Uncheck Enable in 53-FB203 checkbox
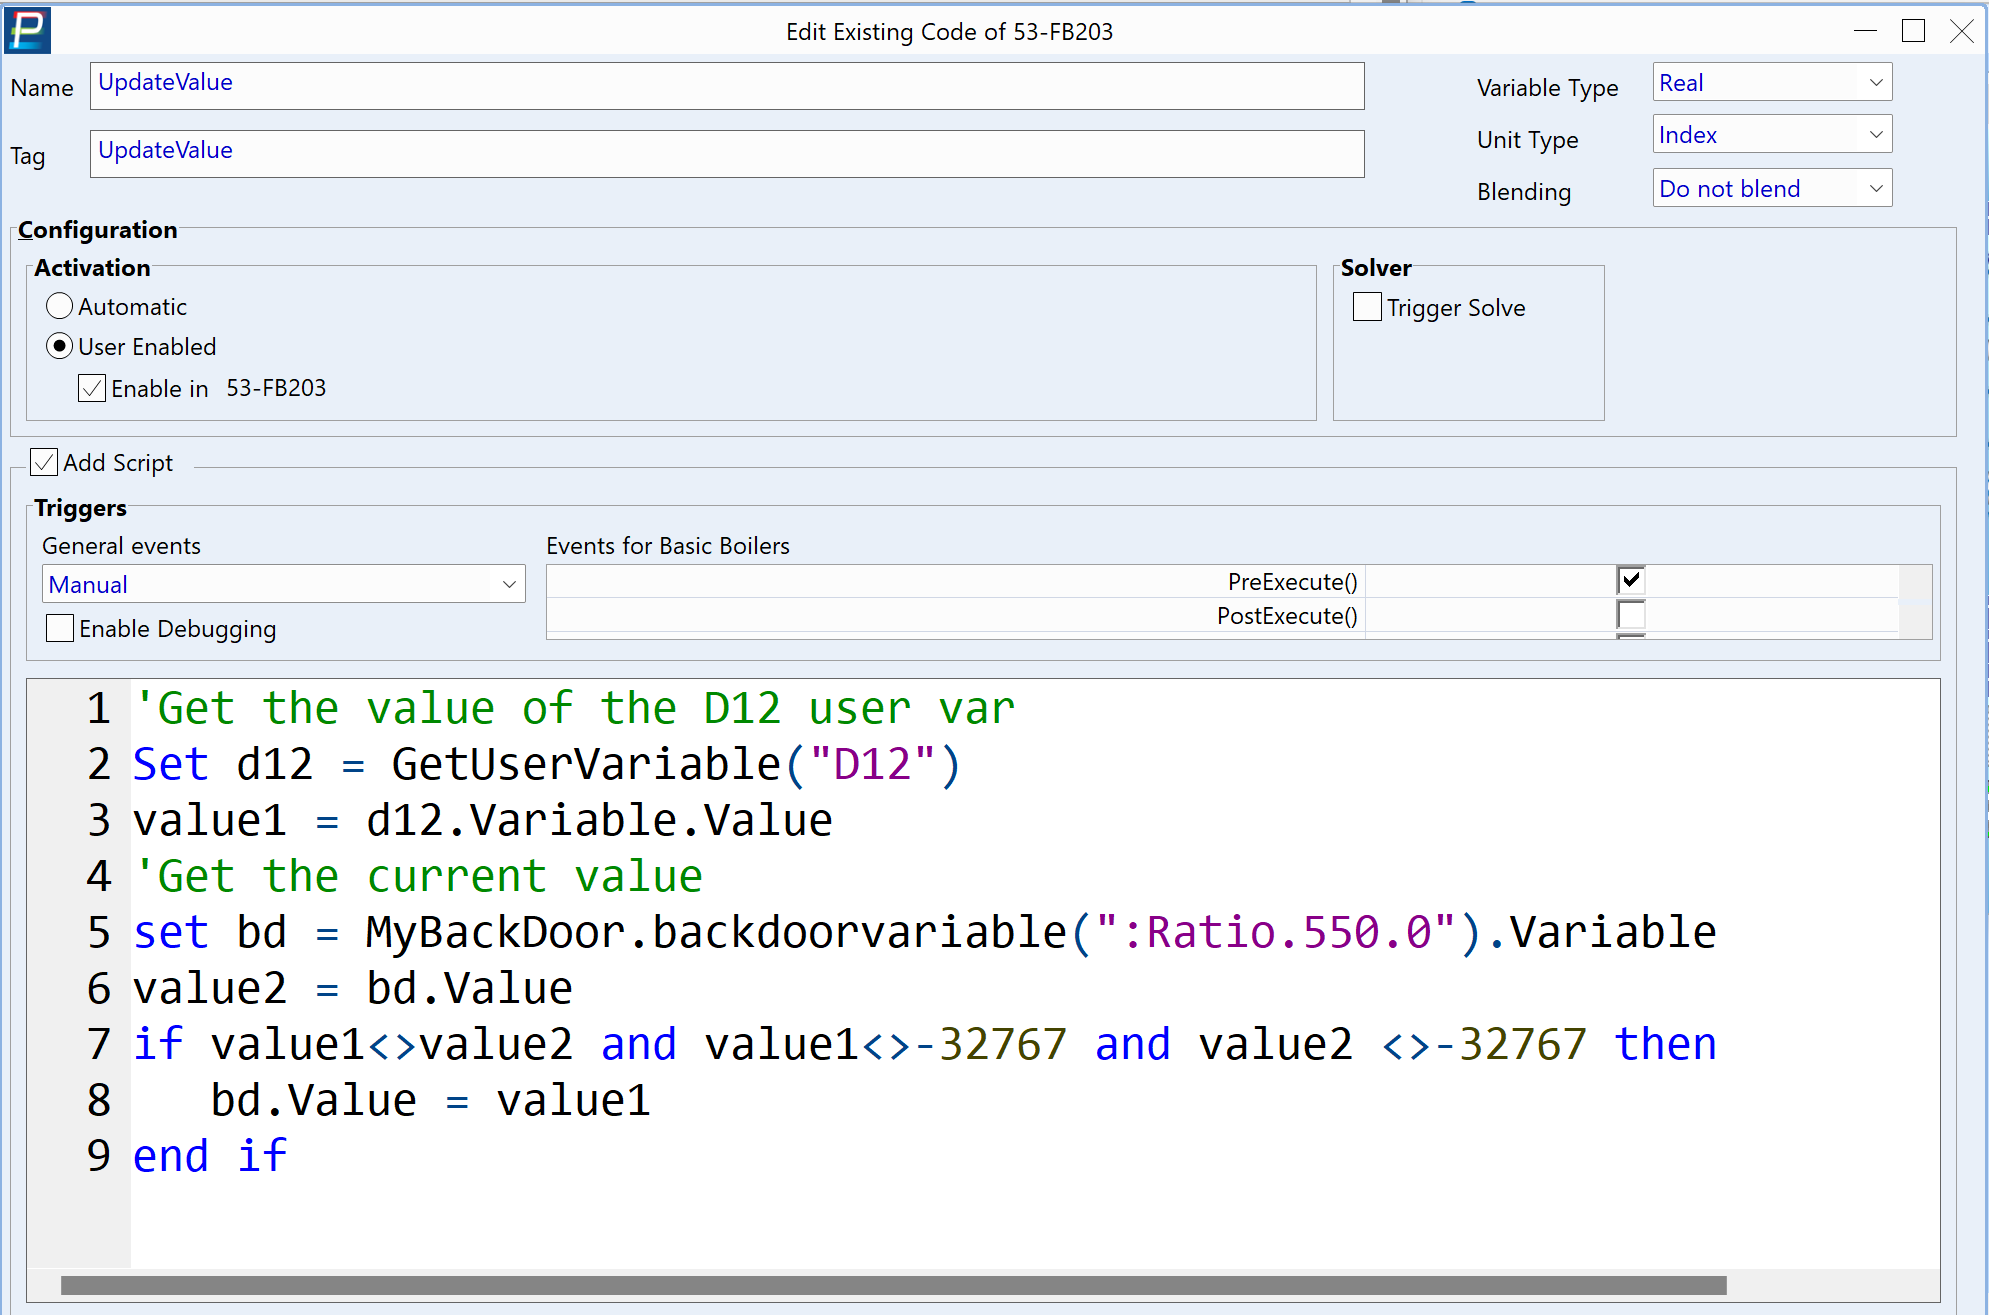Screen dimensions: 1989x1315 coord(92,388)
